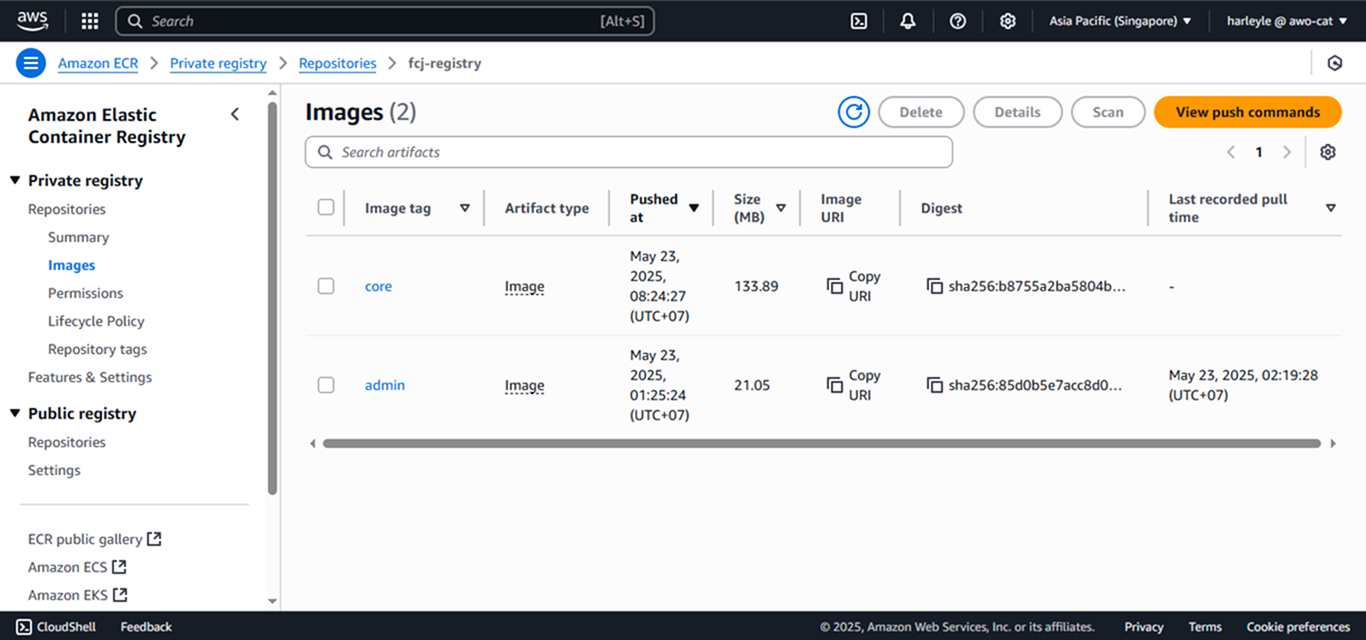Open the clock panel icon at right
The height and width of the screenshot is (640, 1366).
click(1335, 63)
